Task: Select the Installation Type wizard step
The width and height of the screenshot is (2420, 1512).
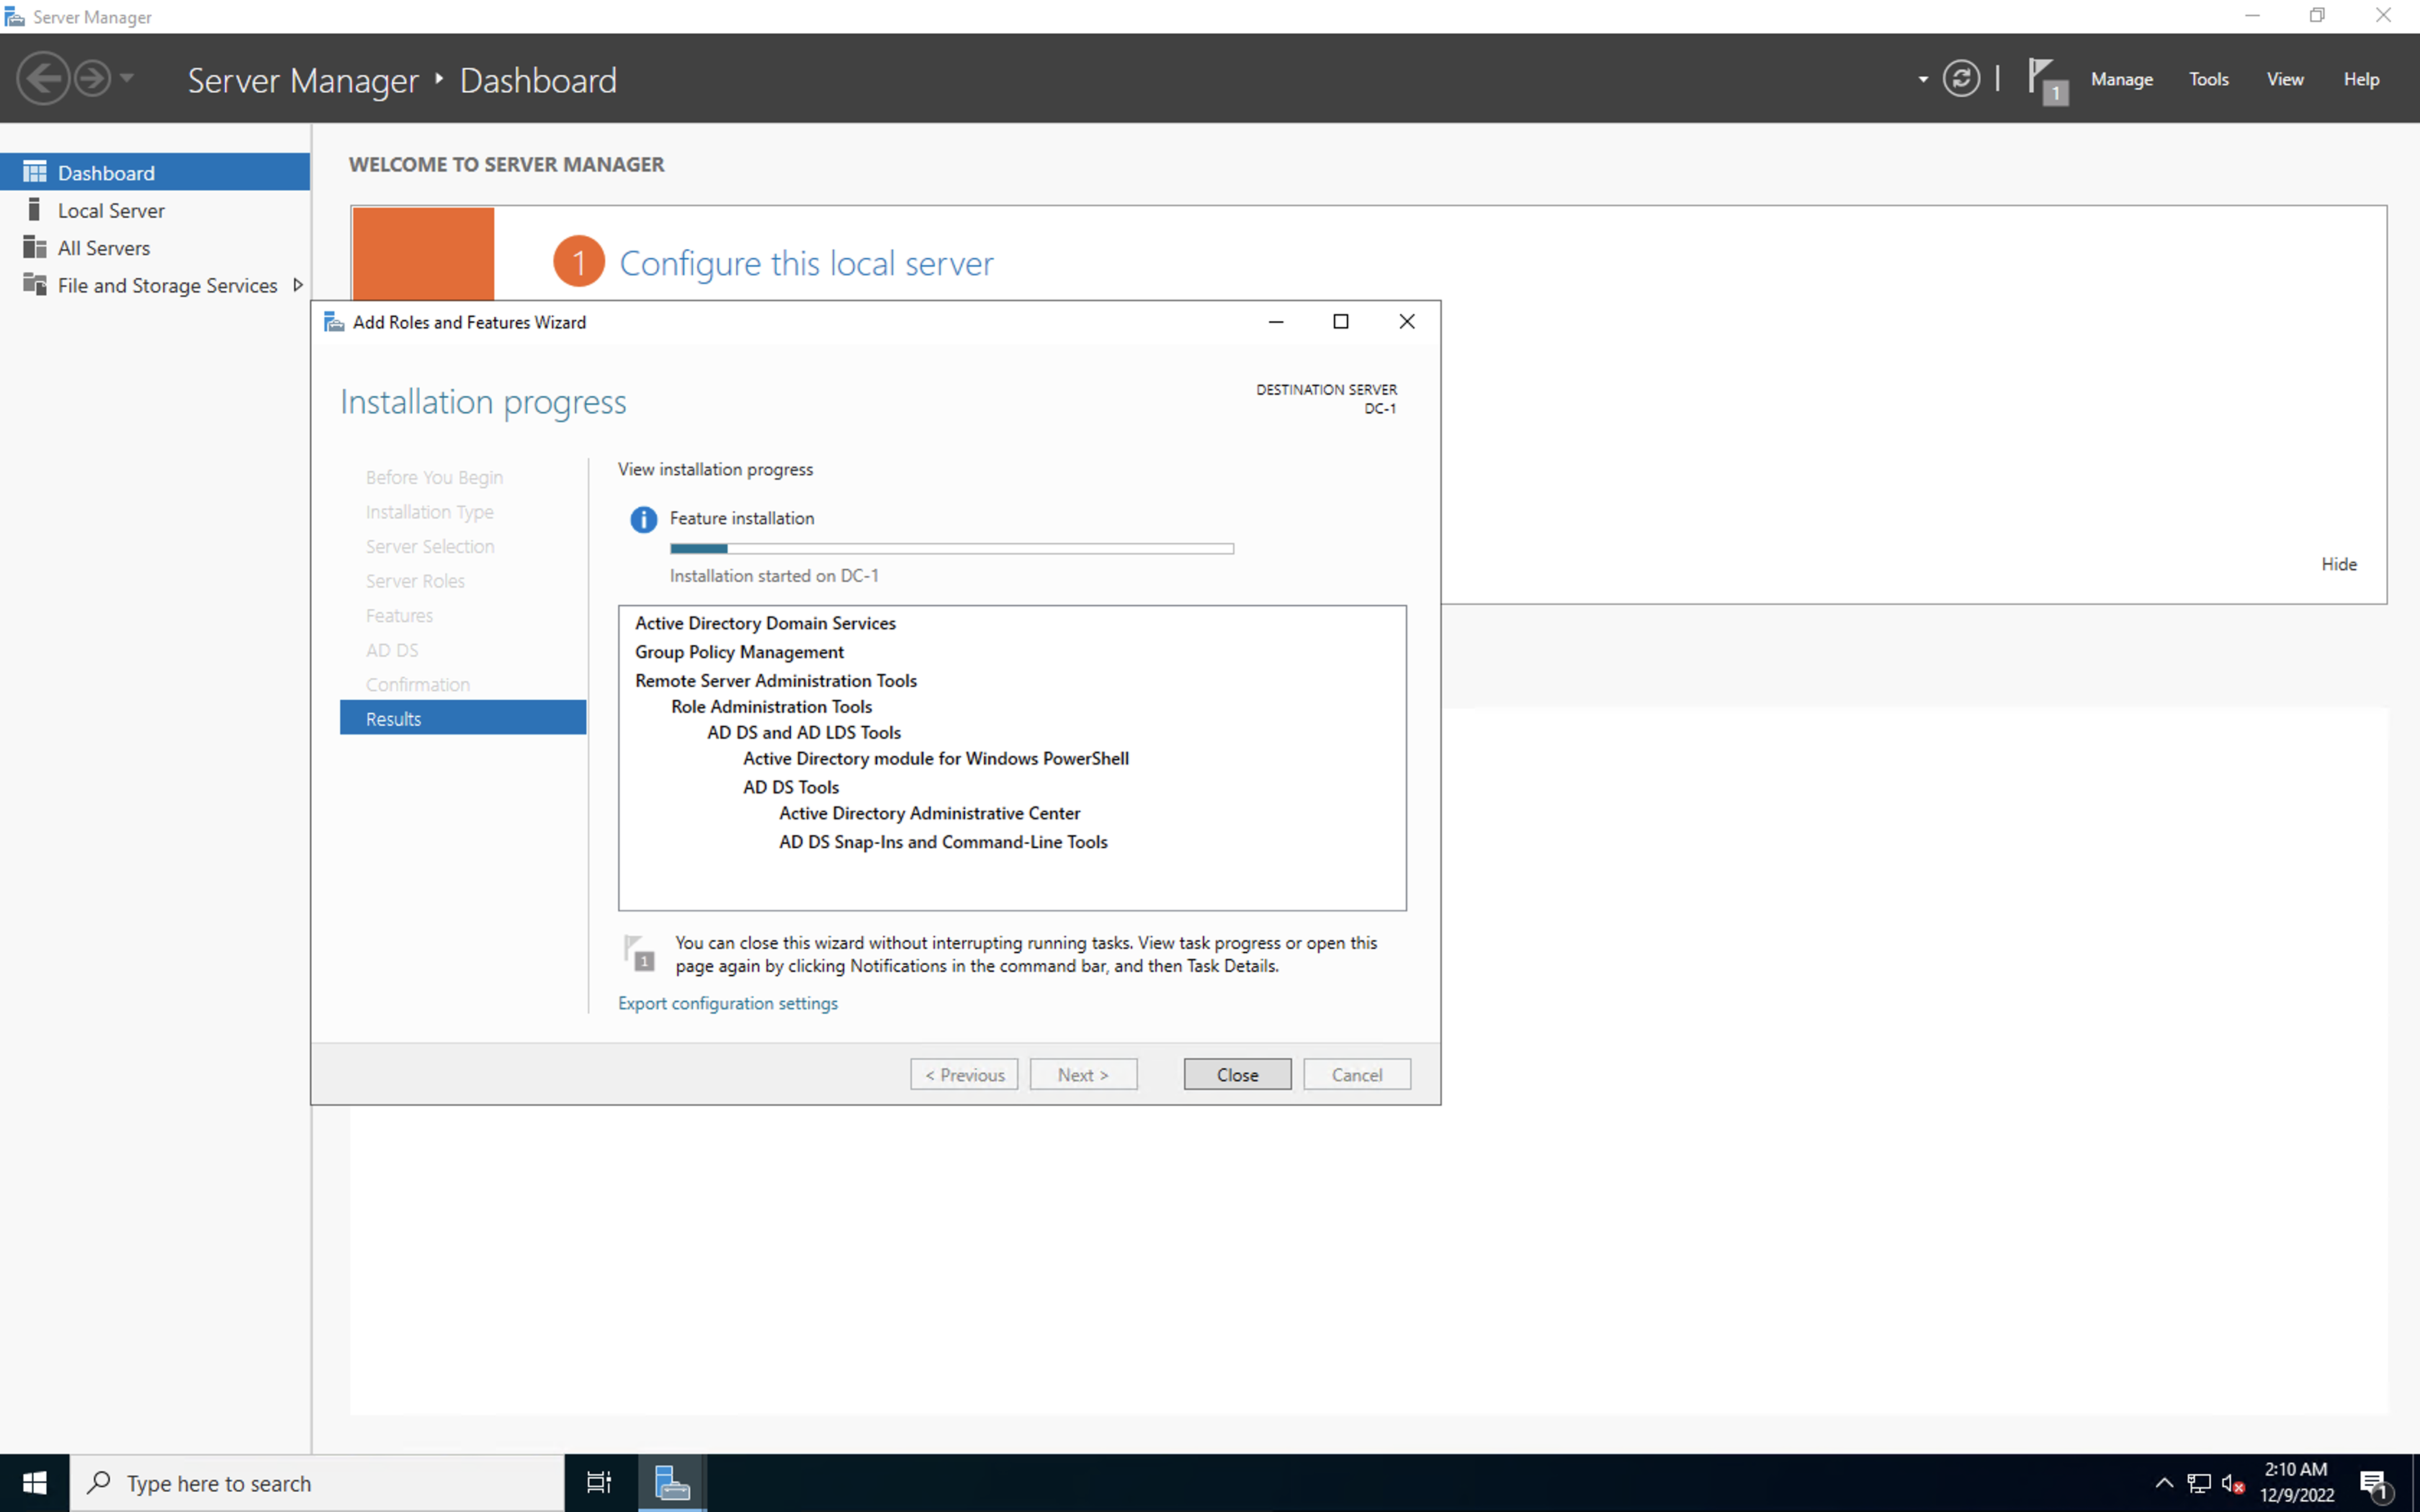Action: click(429, 512)
